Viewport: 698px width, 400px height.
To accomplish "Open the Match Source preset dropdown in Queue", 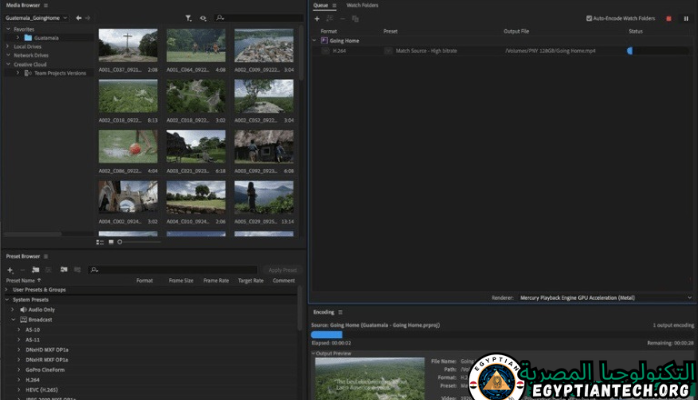I will (388, 51).
